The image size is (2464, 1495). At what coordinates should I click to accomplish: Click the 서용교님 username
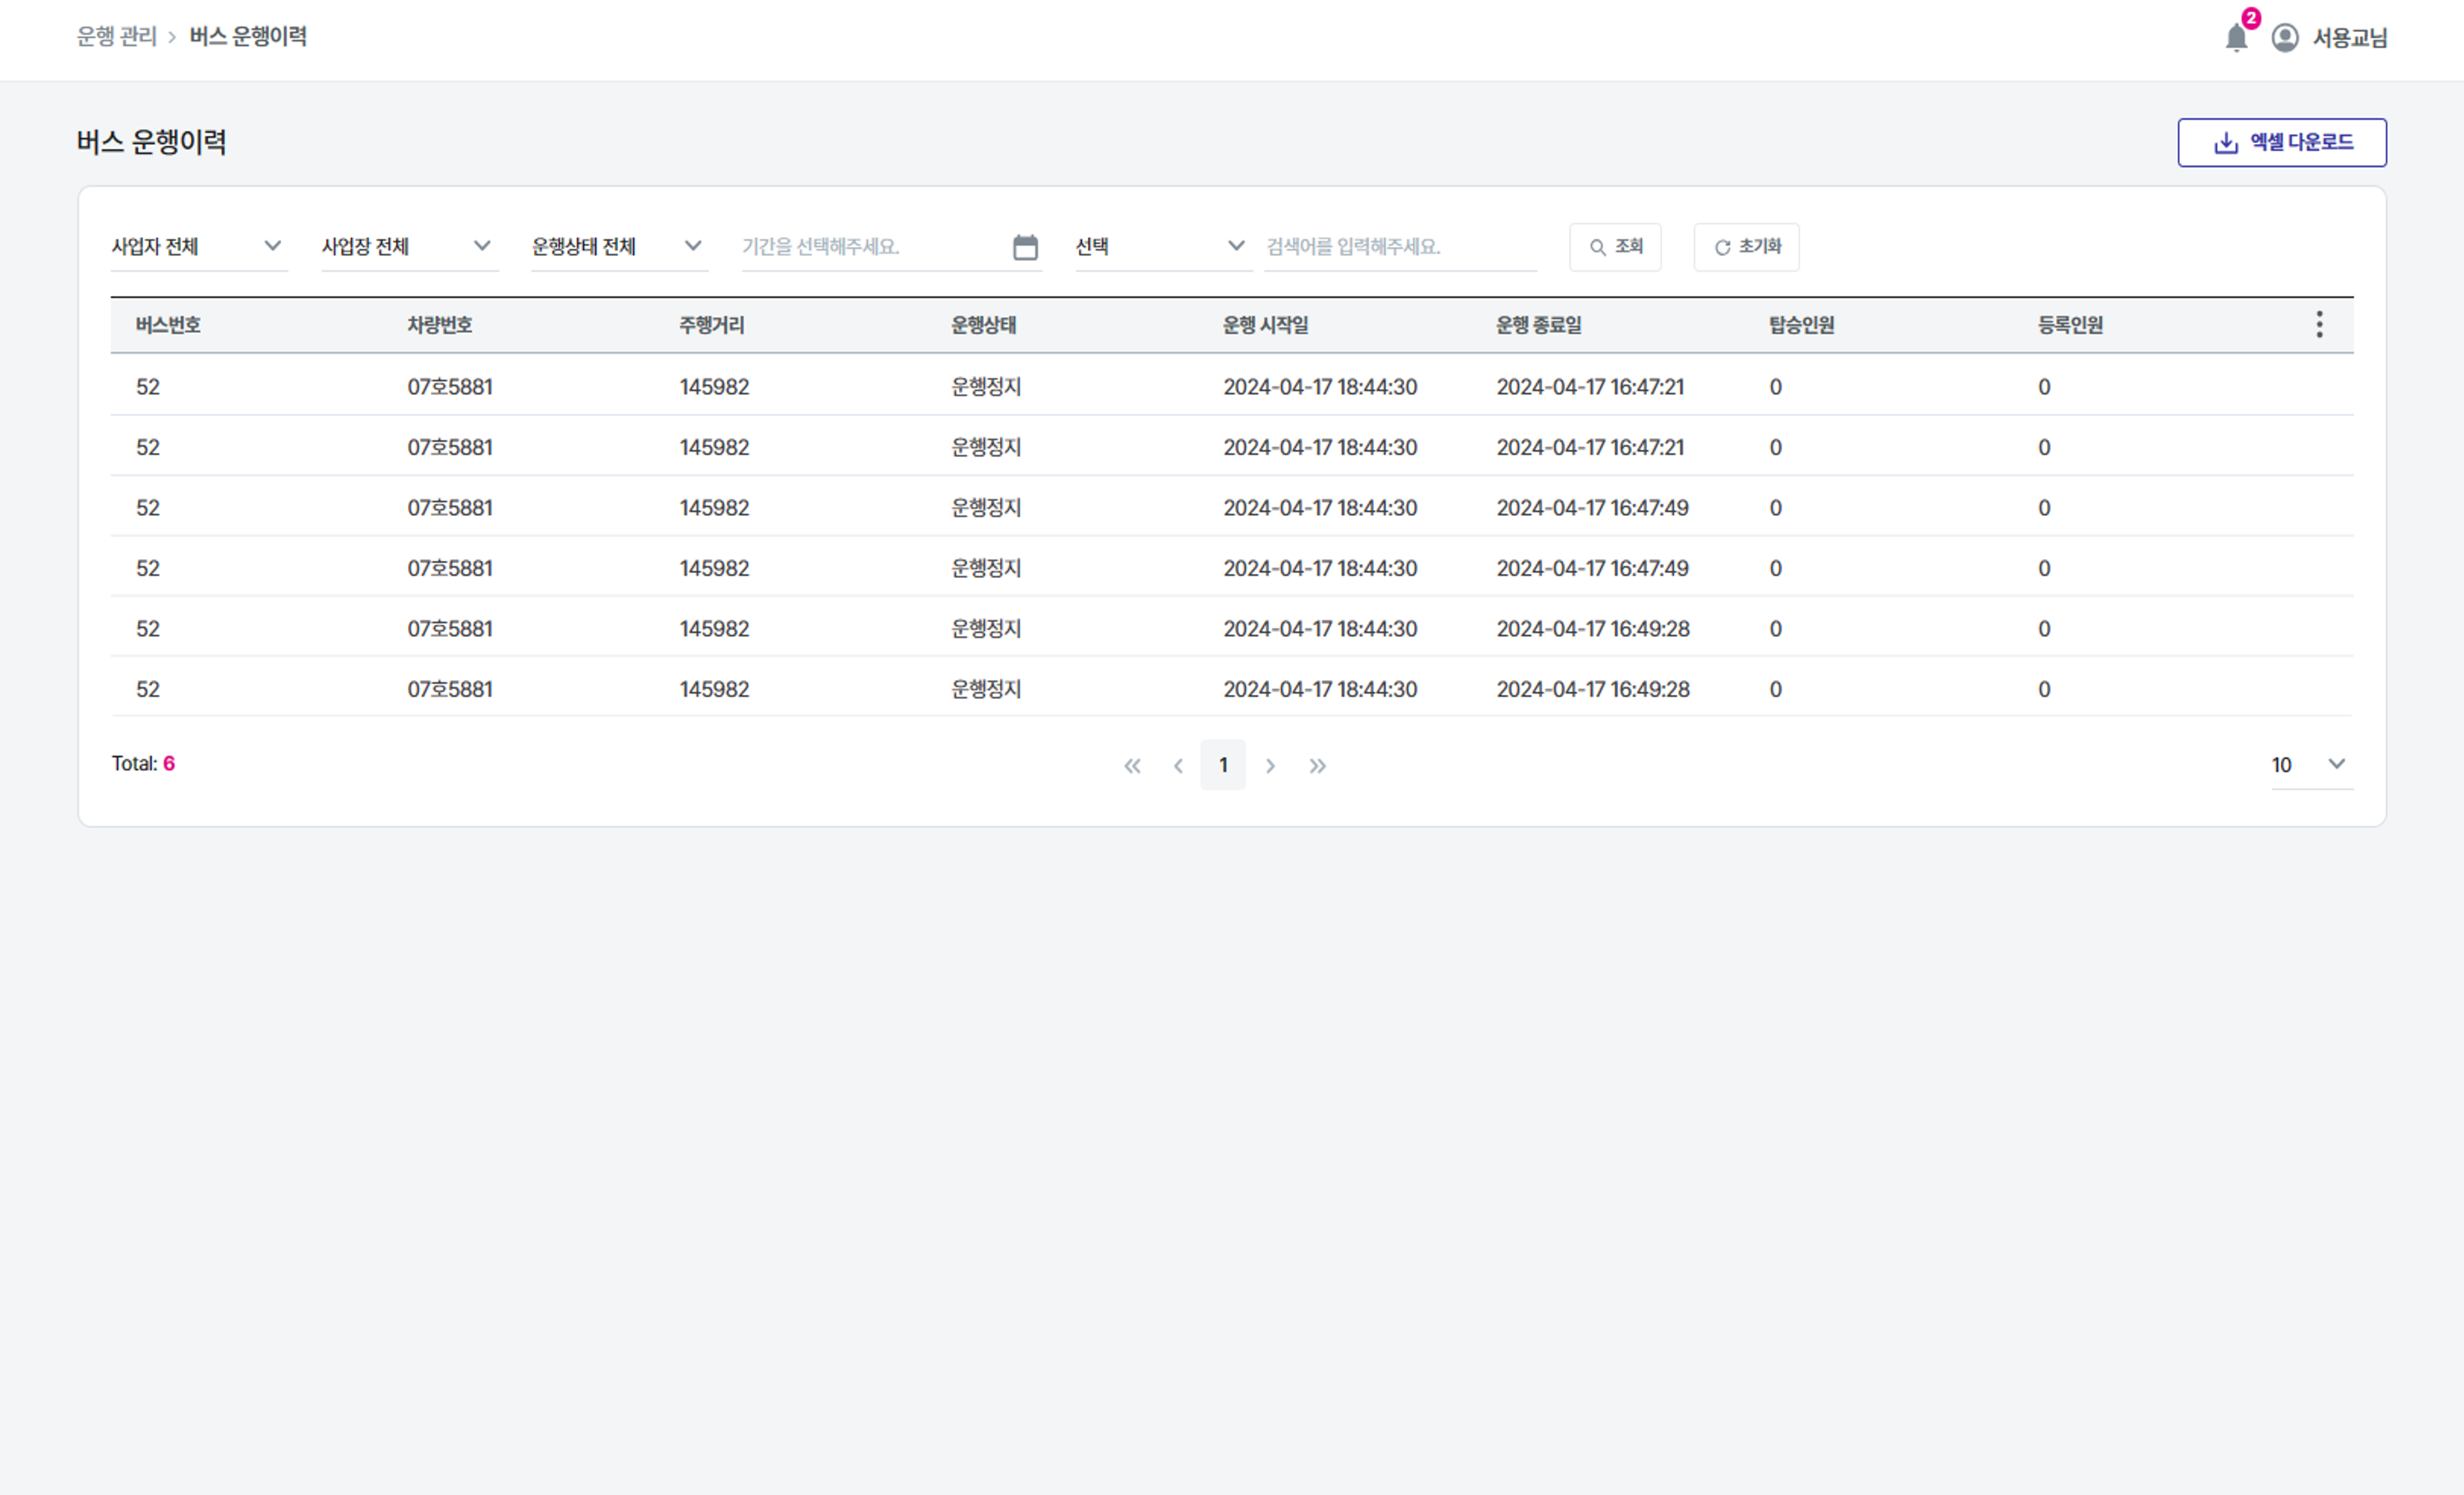point(2350,38)
